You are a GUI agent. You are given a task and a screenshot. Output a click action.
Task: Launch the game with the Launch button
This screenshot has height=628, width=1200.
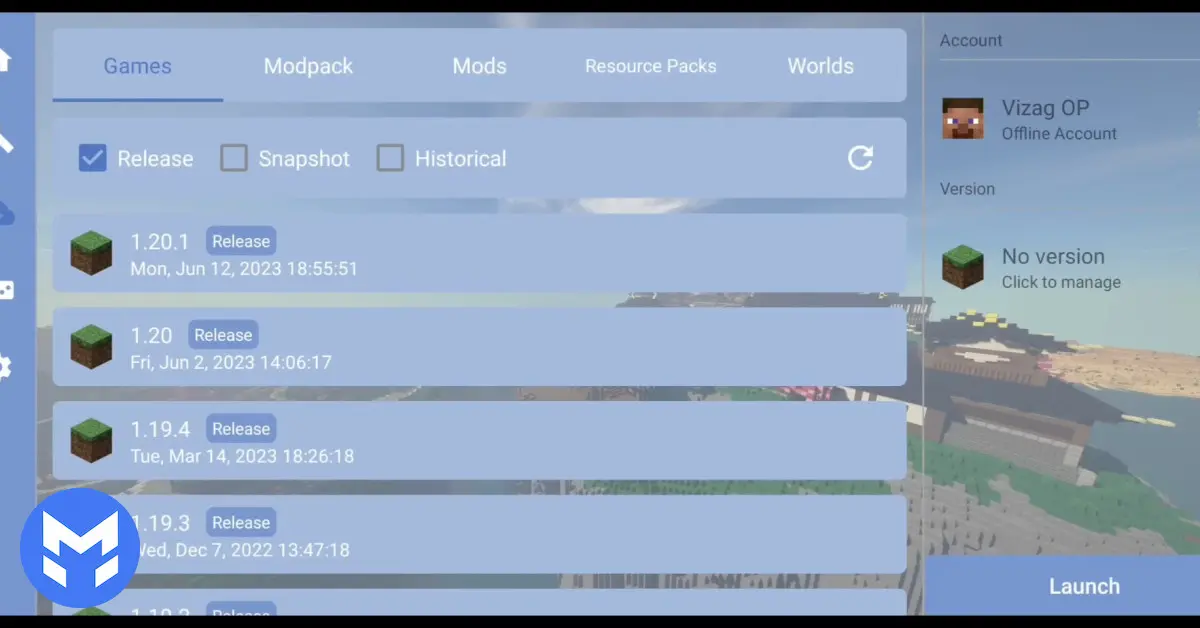[1062, 586]
